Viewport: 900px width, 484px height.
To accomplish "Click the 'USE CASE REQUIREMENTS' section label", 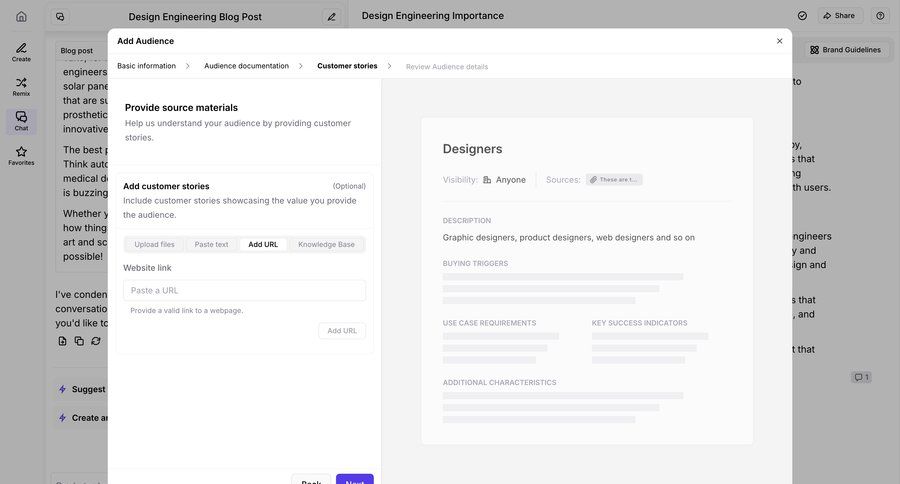I will pos(489,323).
